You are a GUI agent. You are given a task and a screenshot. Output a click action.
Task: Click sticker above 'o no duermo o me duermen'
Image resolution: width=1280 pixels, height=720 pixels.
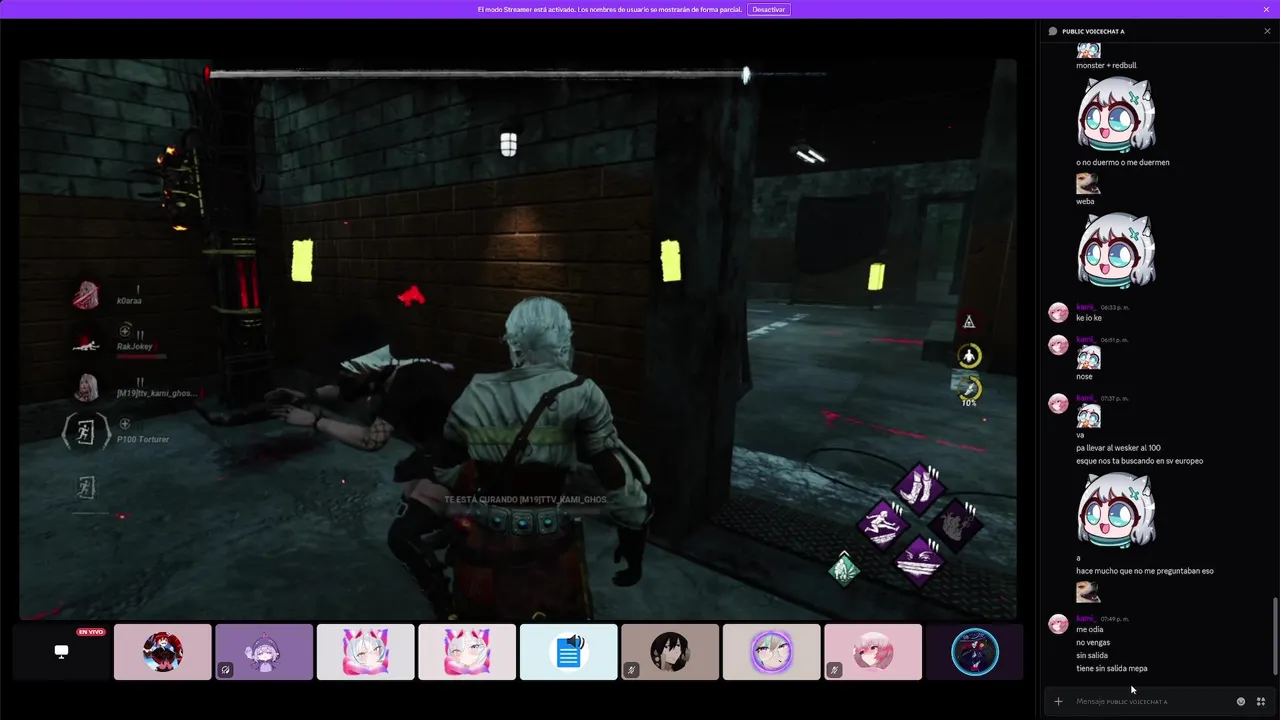(1116, 115)
